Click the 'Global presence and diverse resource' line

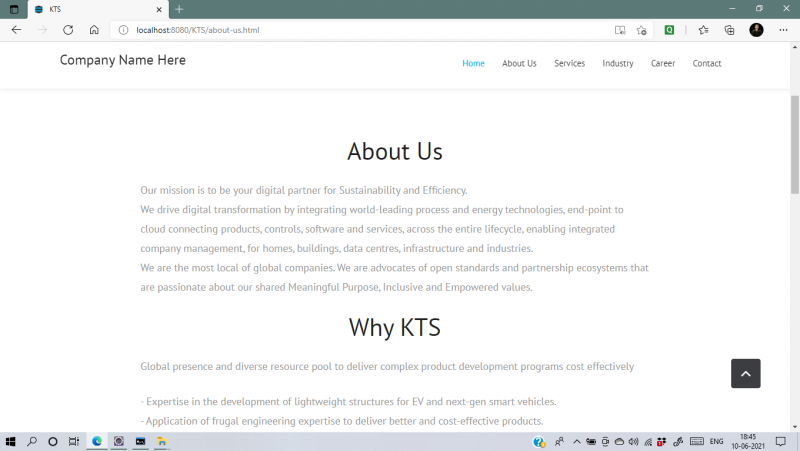click(387, 366)
